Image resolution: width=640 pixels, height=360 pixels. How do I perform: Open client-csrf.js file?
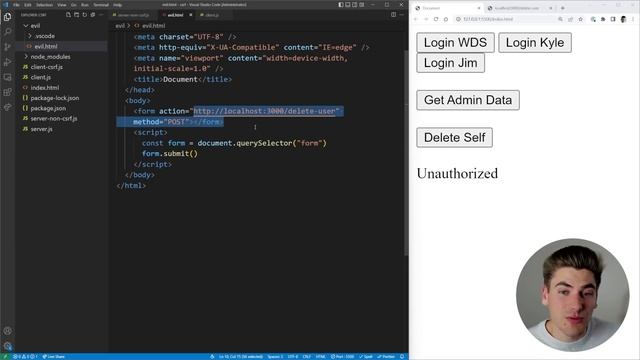(61, 67)
